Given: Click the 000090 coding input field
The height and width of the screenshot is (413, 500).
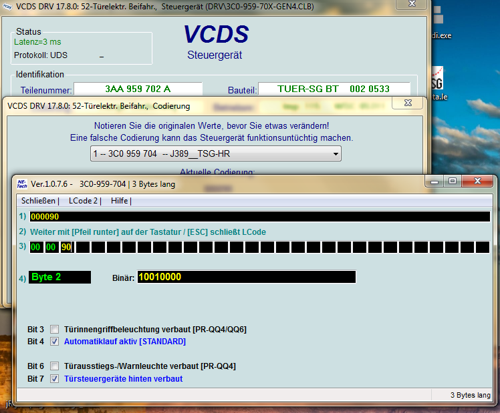Looking at the screenshot, I should click(260, 217).
